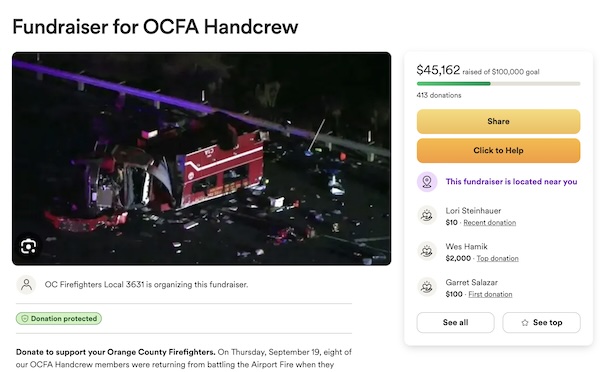Open the See all donations list

pyautogui.click(x=455, y=323)
